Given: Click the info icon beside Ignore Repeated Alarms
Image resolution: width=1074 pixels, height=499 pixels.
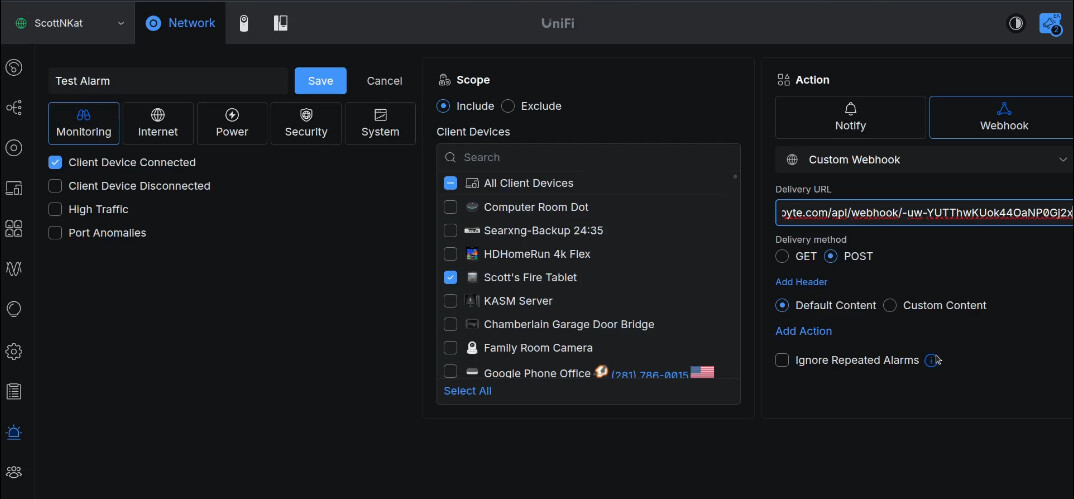Looking at the screenshot, I should click(931, 360).
